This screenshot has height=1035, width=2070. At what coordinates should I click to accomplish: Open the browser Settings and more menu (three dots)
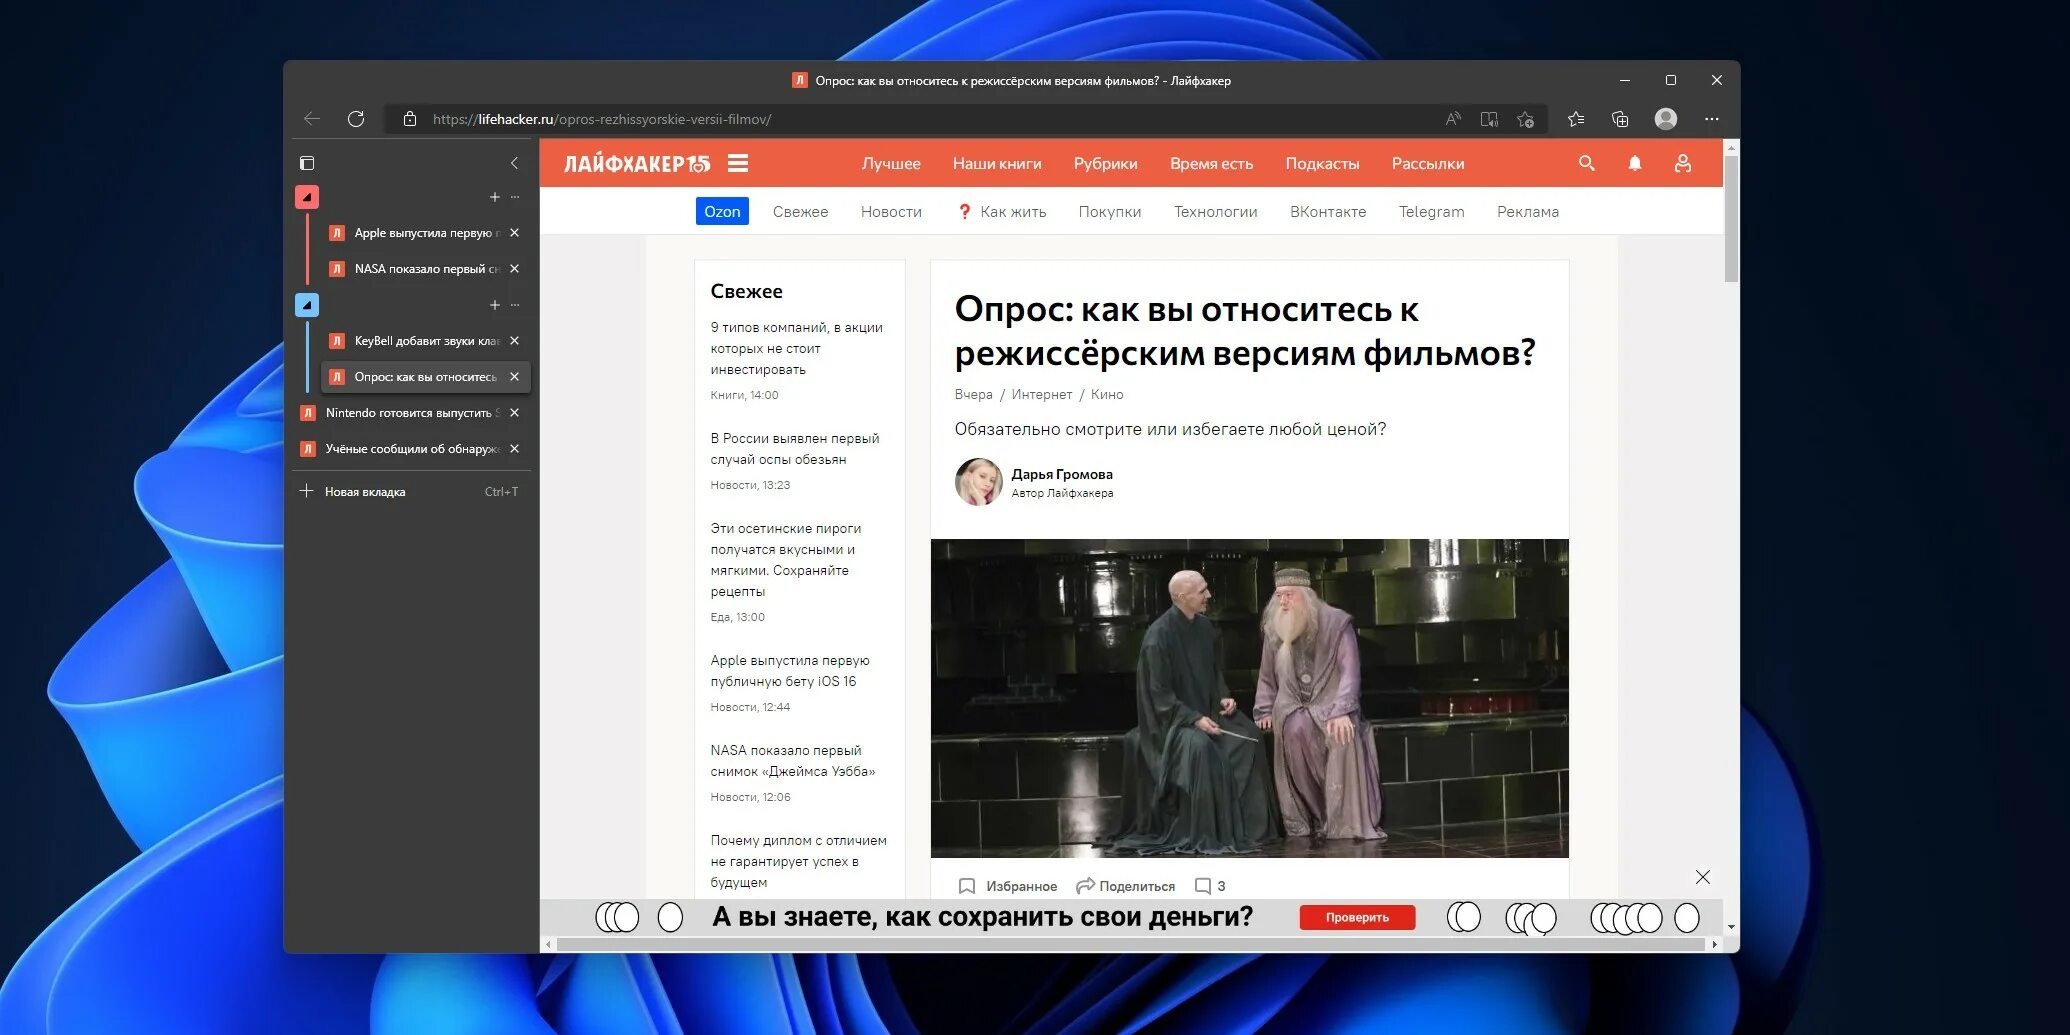pos(1712,119)
